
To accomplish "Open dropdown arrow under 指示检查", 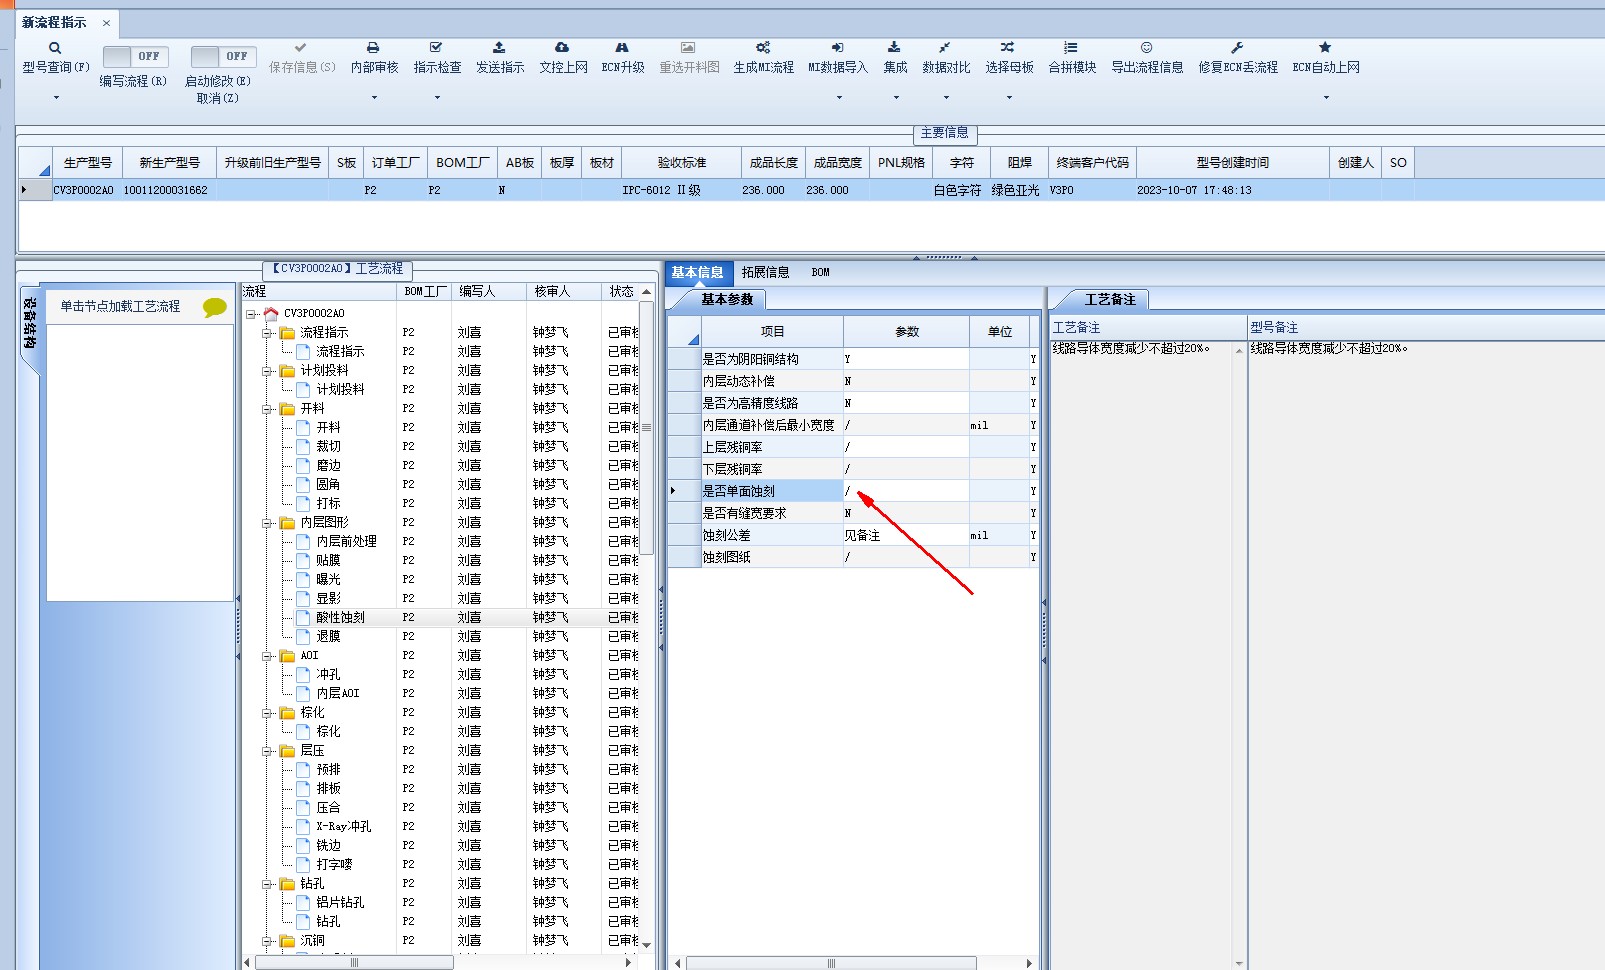I will coord(437,98).
